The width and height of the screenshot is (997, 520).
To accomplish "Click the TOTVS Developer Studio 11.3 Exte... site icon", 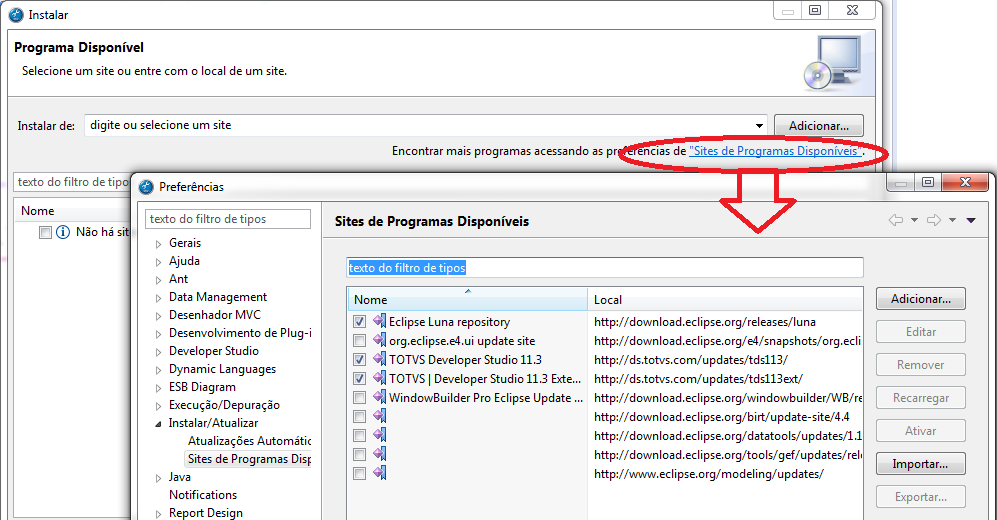I will (380, 378).
